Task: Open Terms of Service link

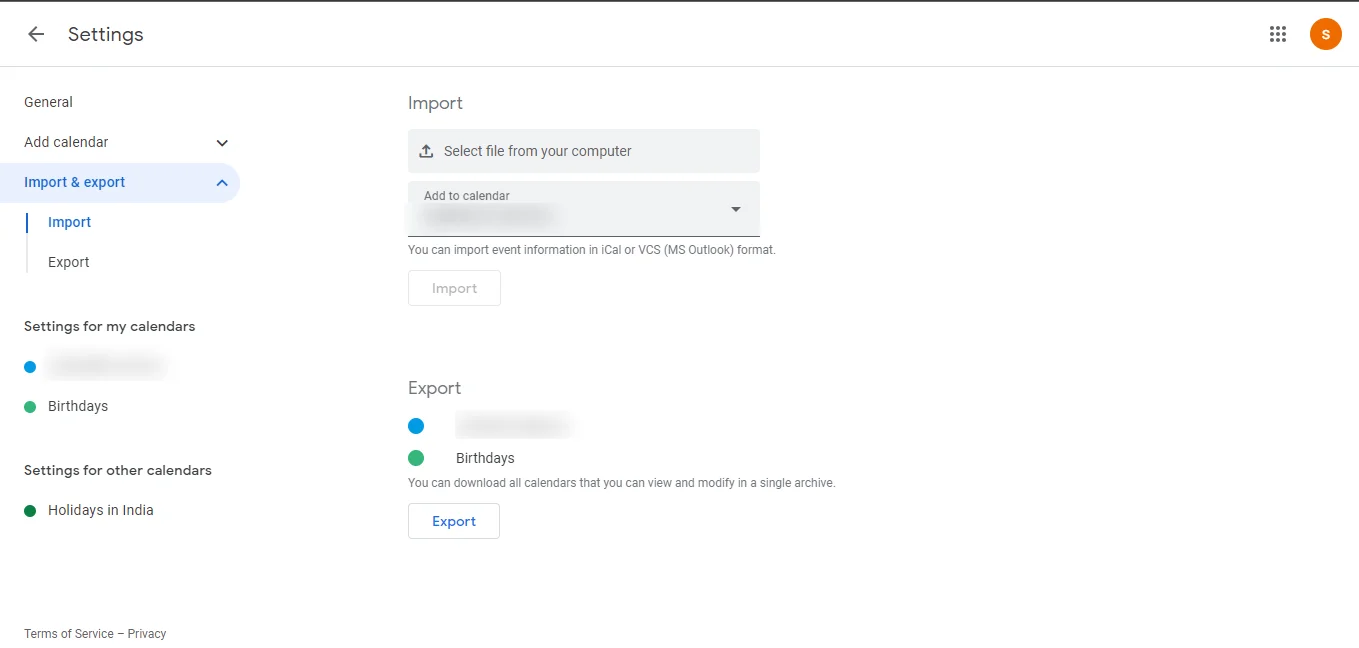Action: pos(69,634)
